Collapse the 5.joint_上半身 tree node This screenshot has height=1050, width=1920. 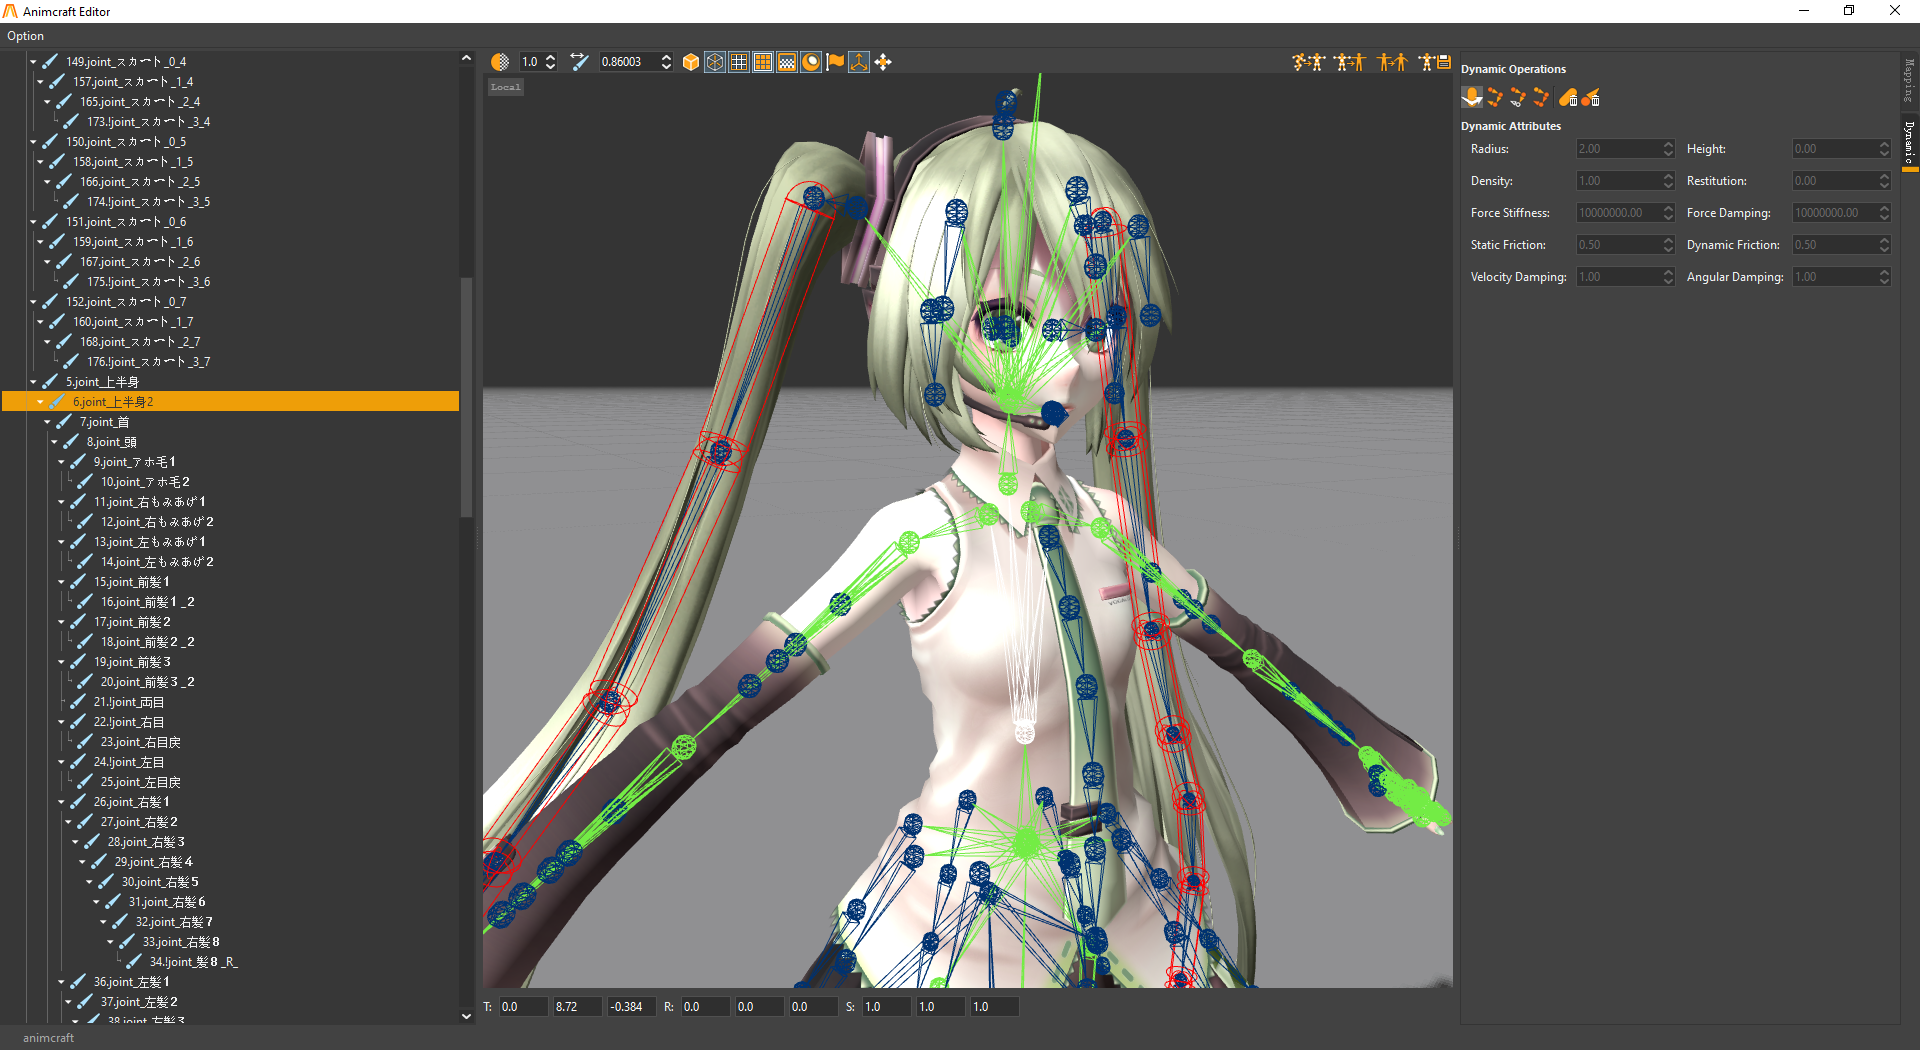click(34, 382)
